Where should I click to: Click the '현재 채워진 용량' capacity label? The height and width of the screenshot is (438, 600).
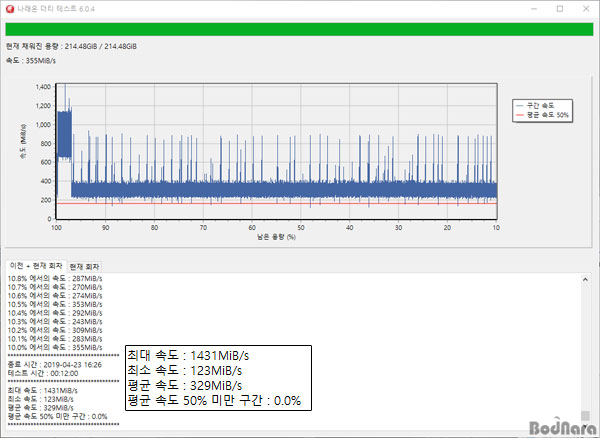[x=72, y=46]
